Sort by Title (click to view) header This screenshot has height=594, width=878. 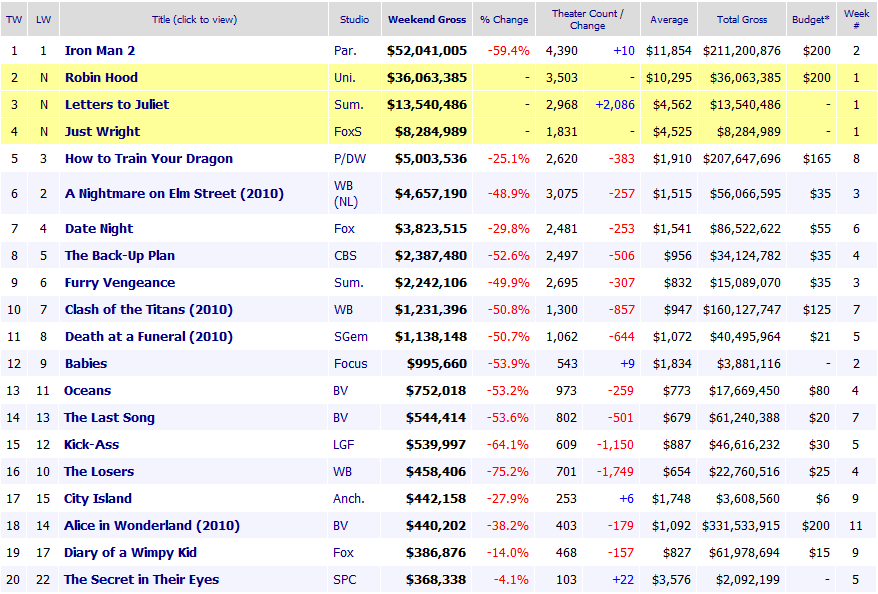coord(194,20)
